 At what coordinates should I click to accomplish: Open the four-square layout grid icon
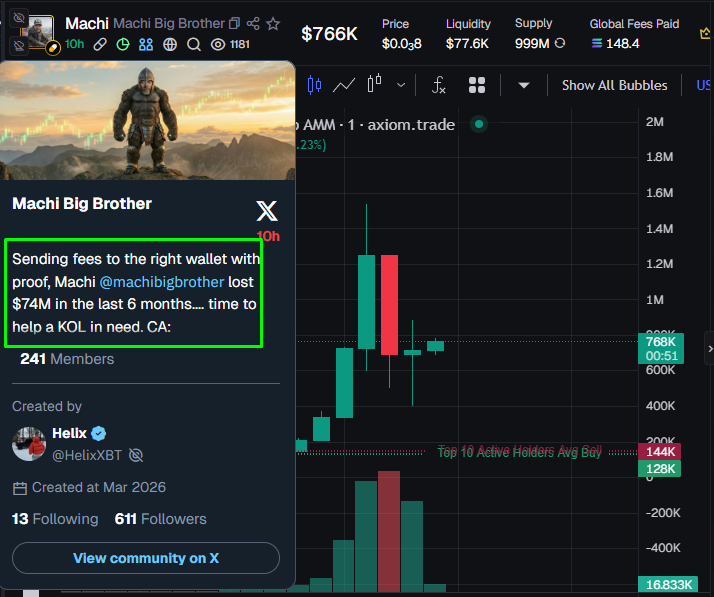point(477,85)
